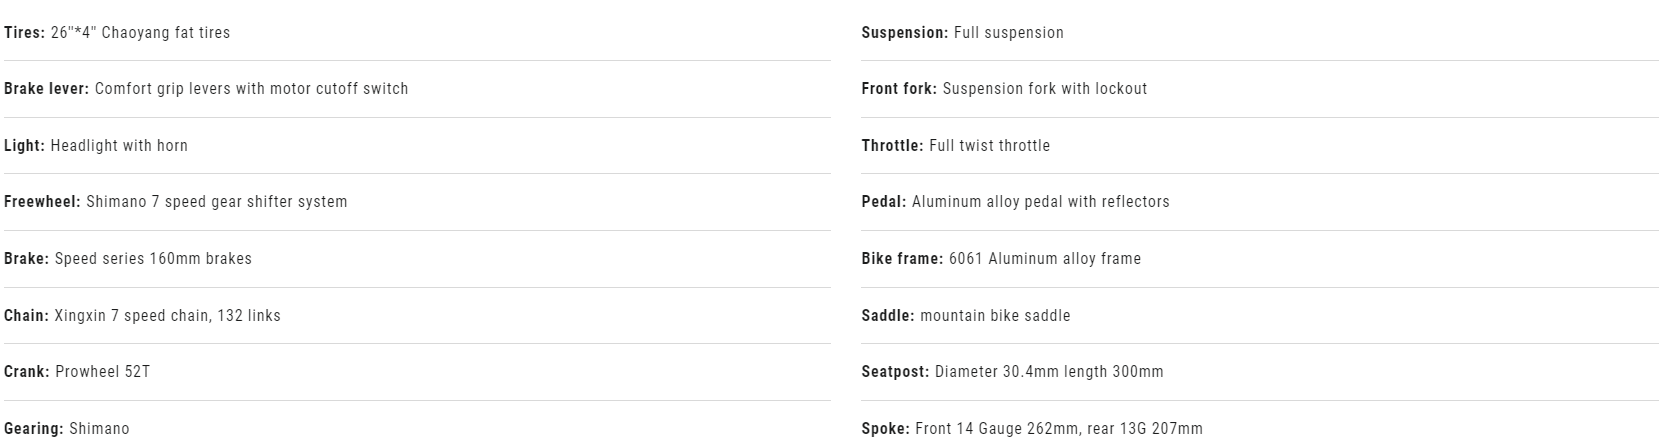This screenshot has height=444, width=1665.
Task: Select the Brake: Speed series 160mm text
Action: [128, 259]
